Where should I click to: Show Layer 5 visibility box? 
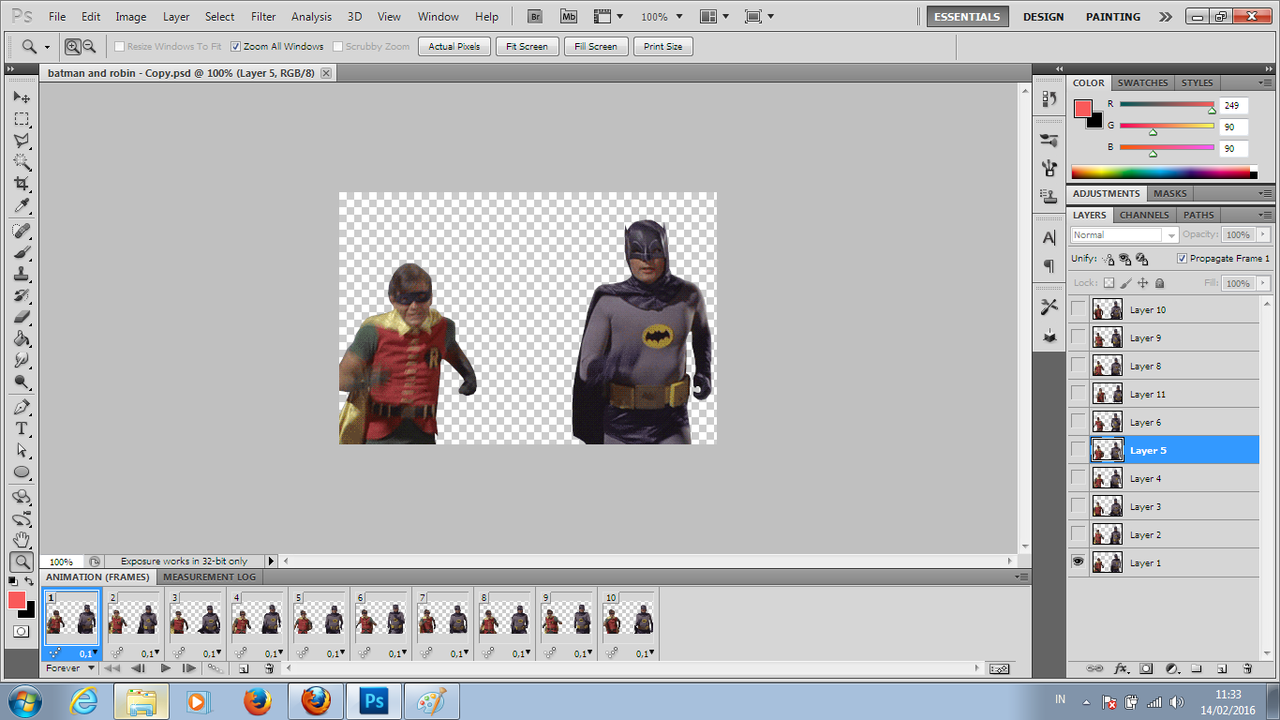click(1078, 450)
